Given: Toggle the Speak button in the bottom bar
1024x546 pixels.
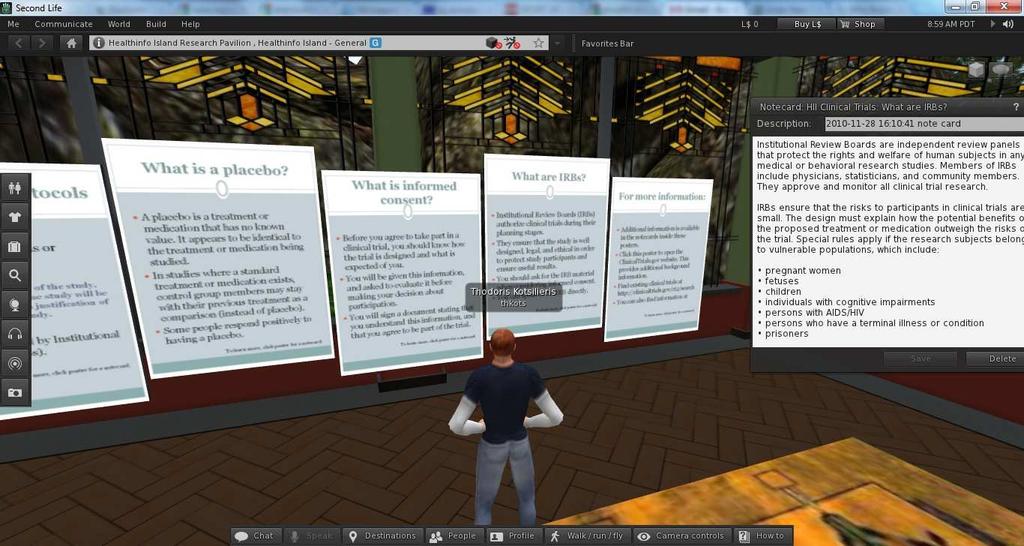Looking at the screenshot, I should tap(312, 536).
